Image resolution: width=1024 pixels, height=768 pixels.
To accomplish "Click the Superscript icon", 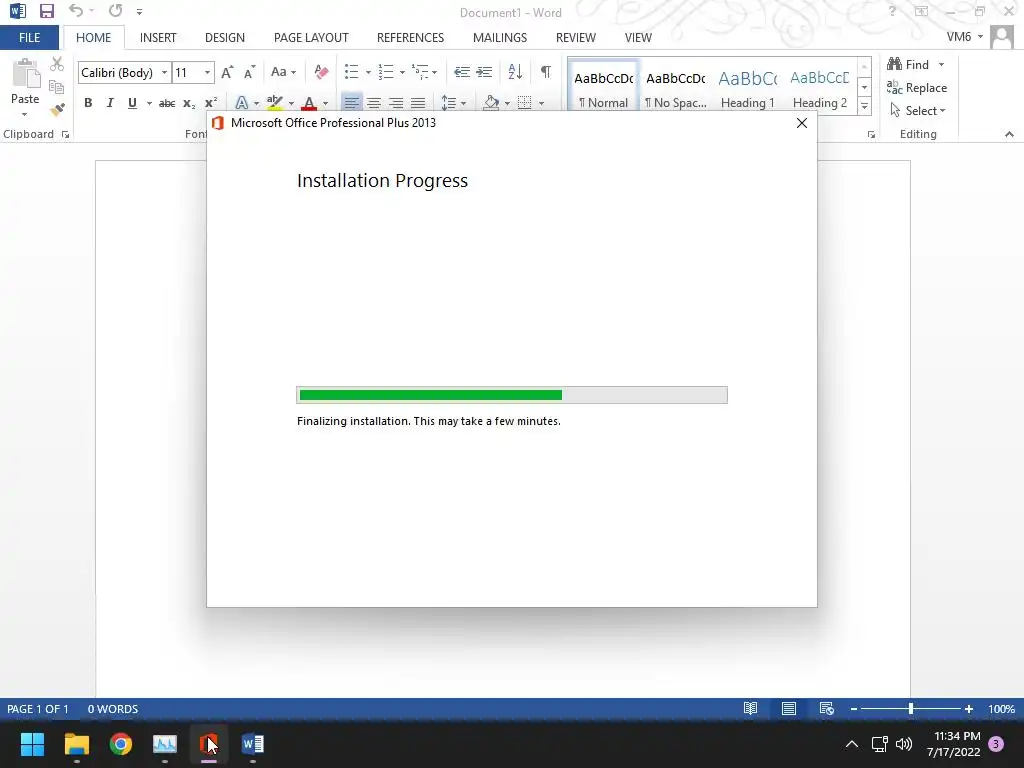I will point(210,103).
